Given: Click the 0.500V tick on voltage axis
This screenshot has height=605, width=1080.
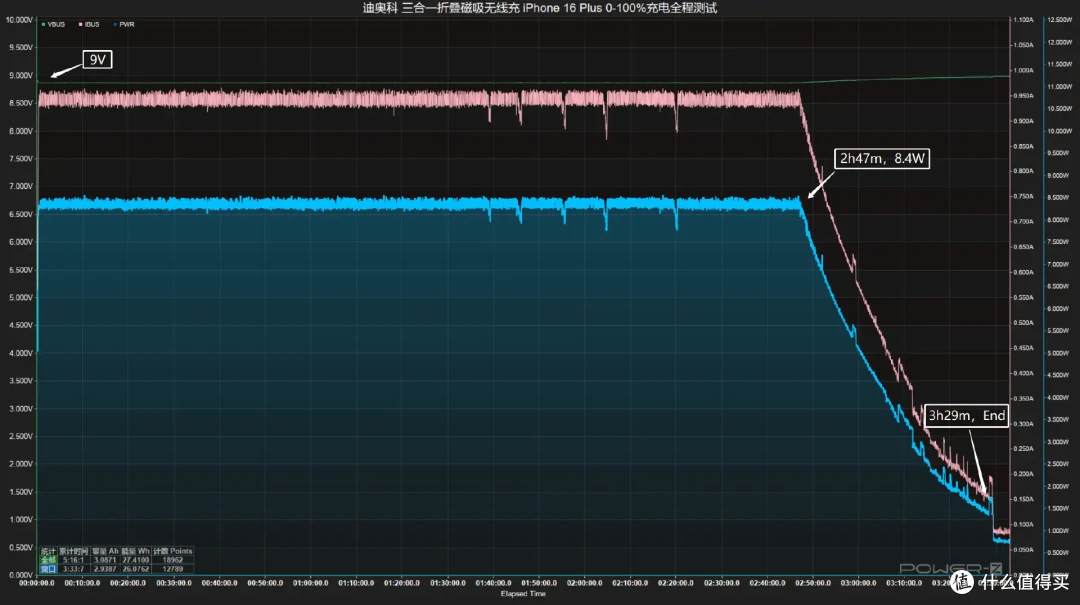Looking at the screenshot, I should 20,548.
